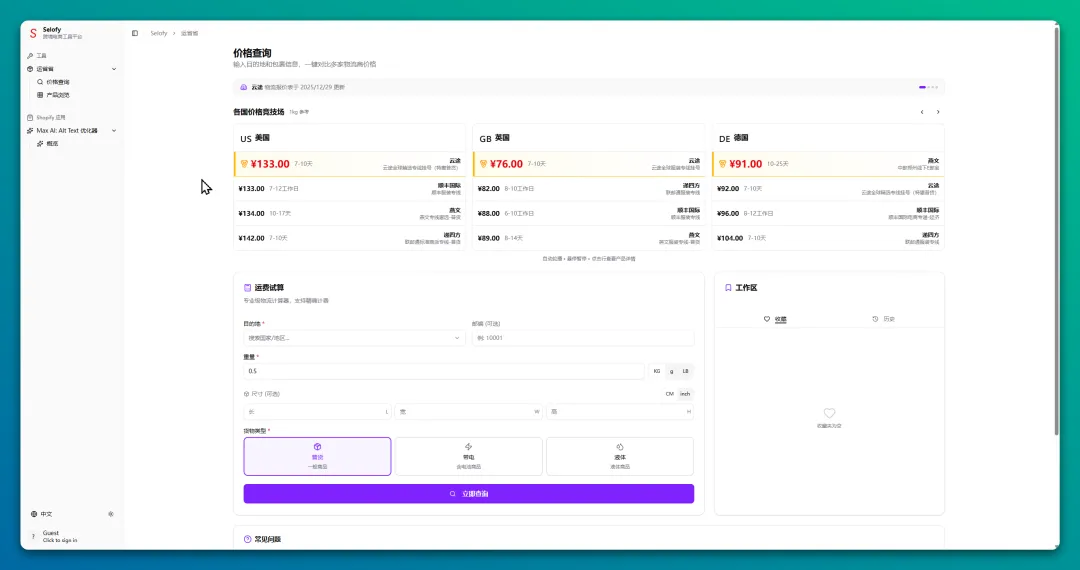Viewport: 1080px width, 570px height.
Task: Collapse the 运营管 sidebar section
Action: click(113, 69)
